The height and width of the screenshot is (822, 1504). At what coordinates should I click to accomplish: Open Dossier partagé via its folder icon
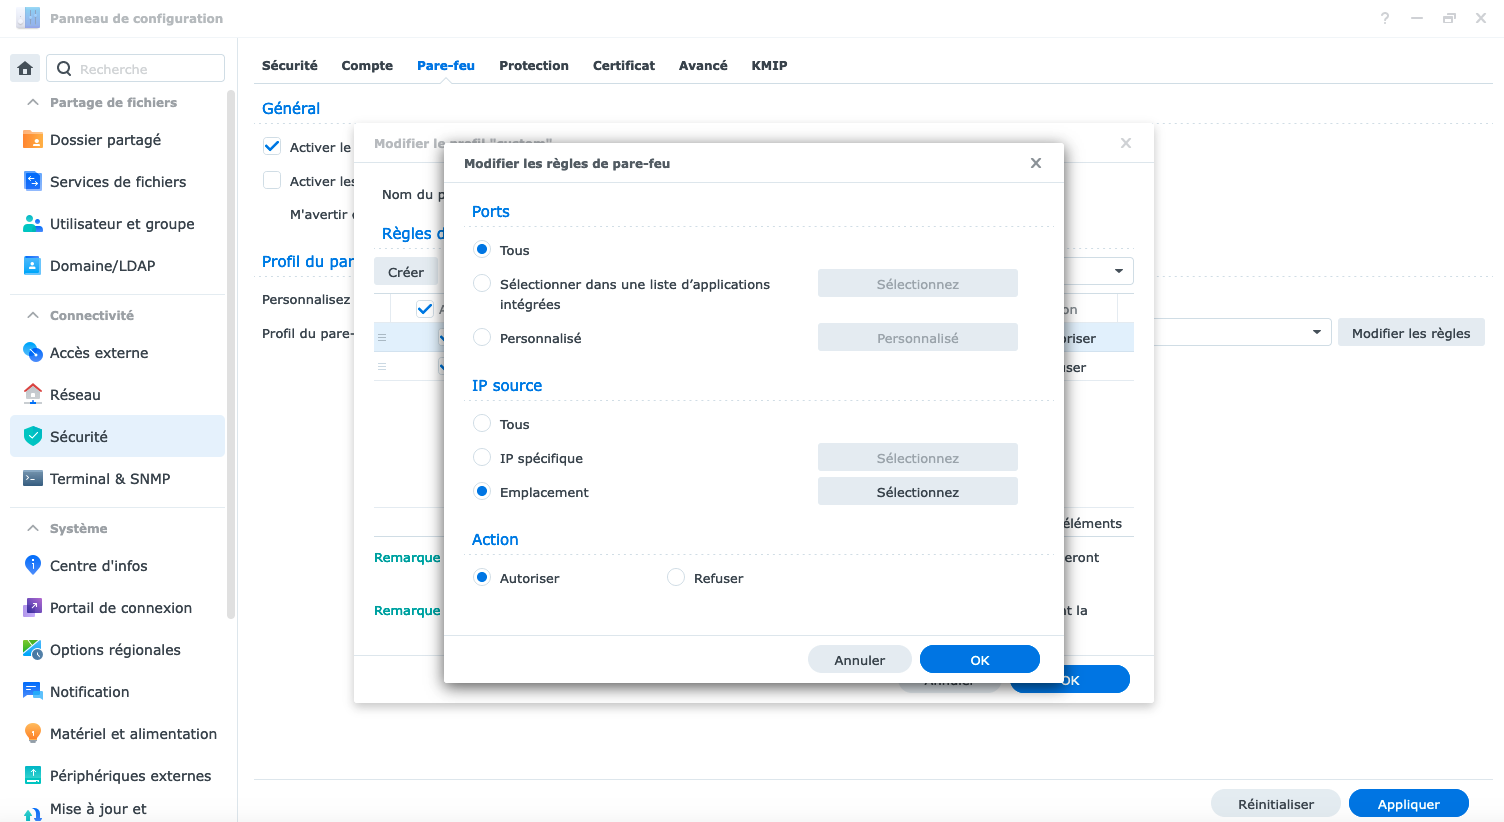click(x=33, y=140)
